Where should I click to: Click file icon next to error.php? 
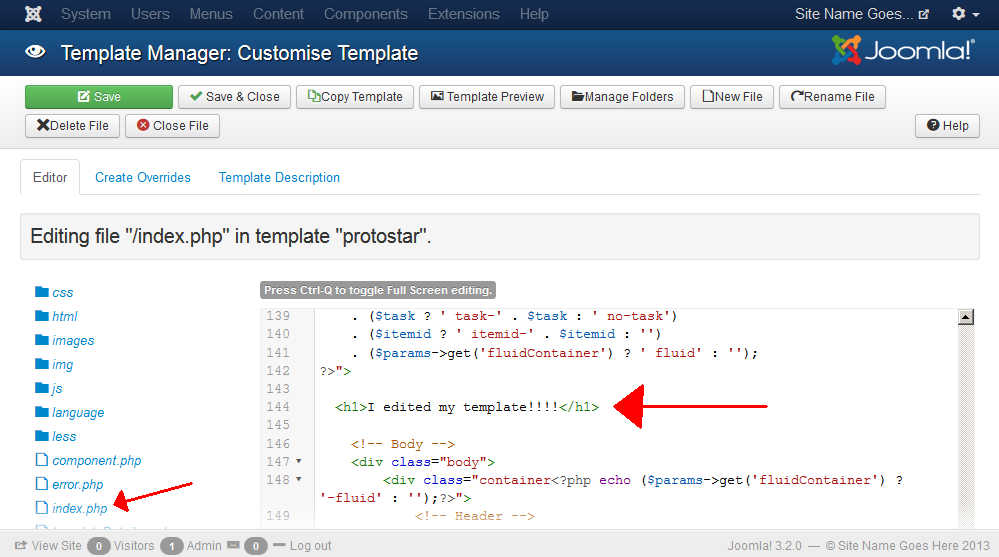coord(42,484)
